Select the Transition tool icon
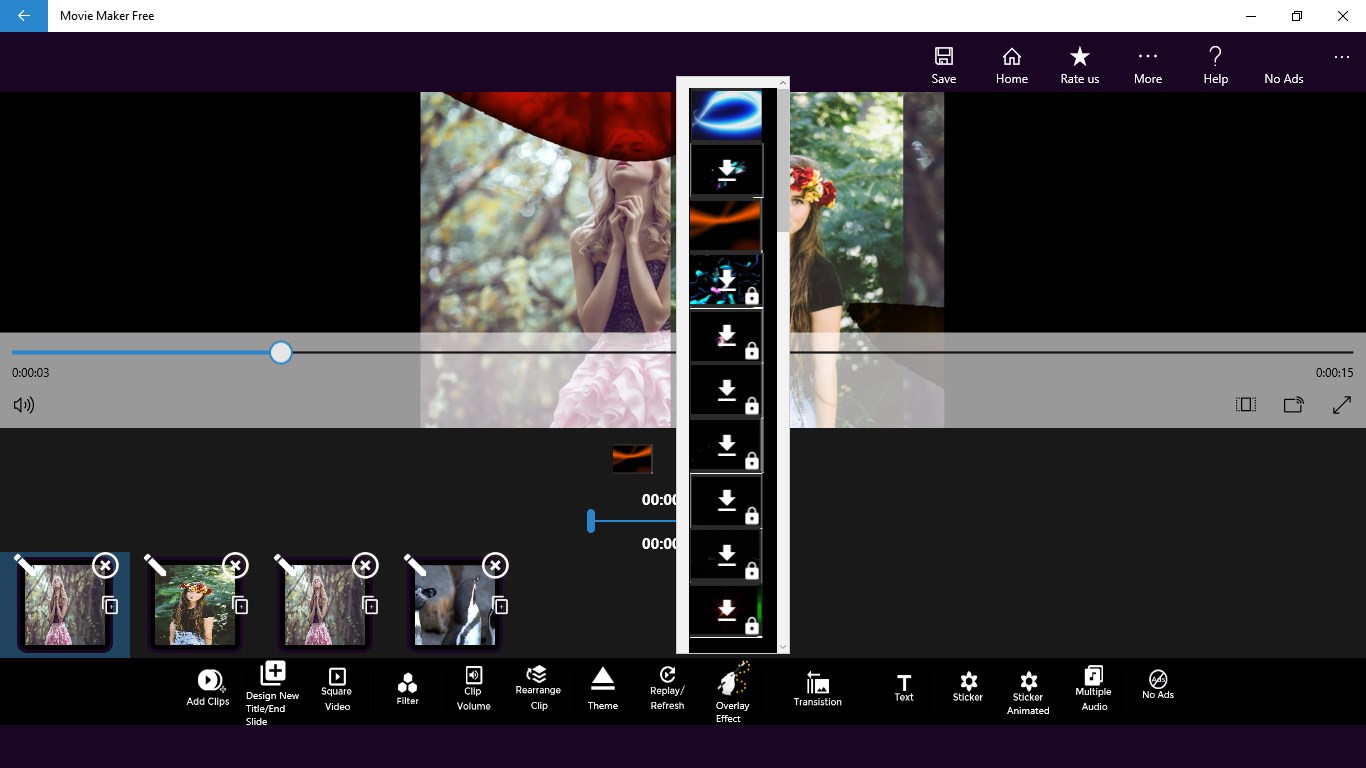The image size is (1366, 768). click(x=817, y=683)
